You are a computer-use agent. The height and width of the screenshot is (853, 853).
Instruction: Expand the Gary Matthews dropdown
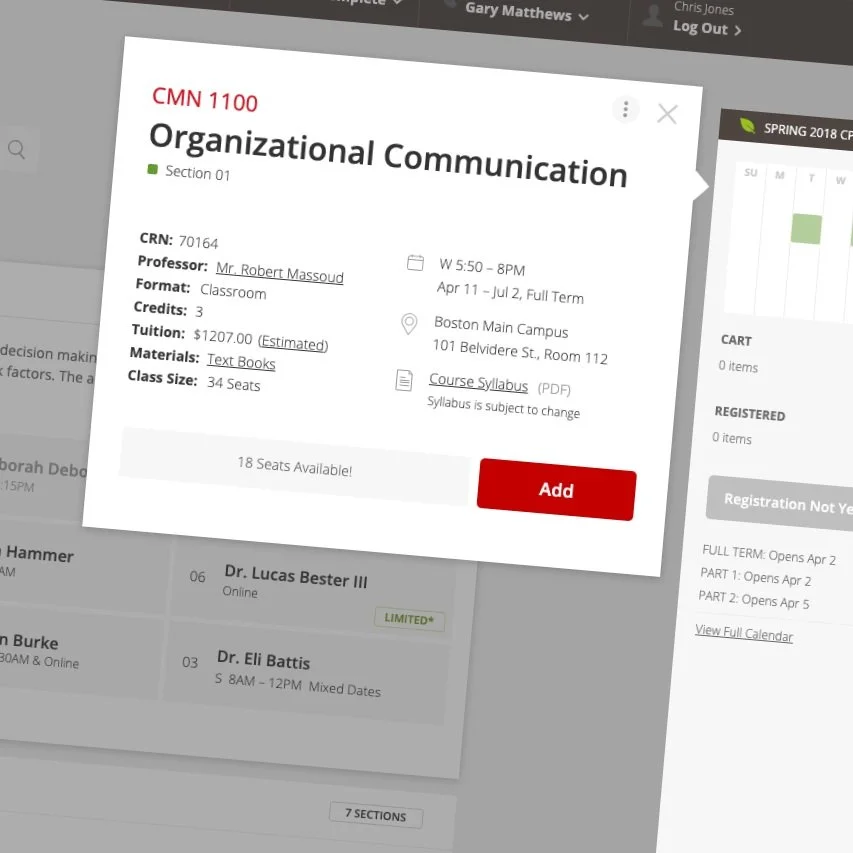(x=526, y=12)
